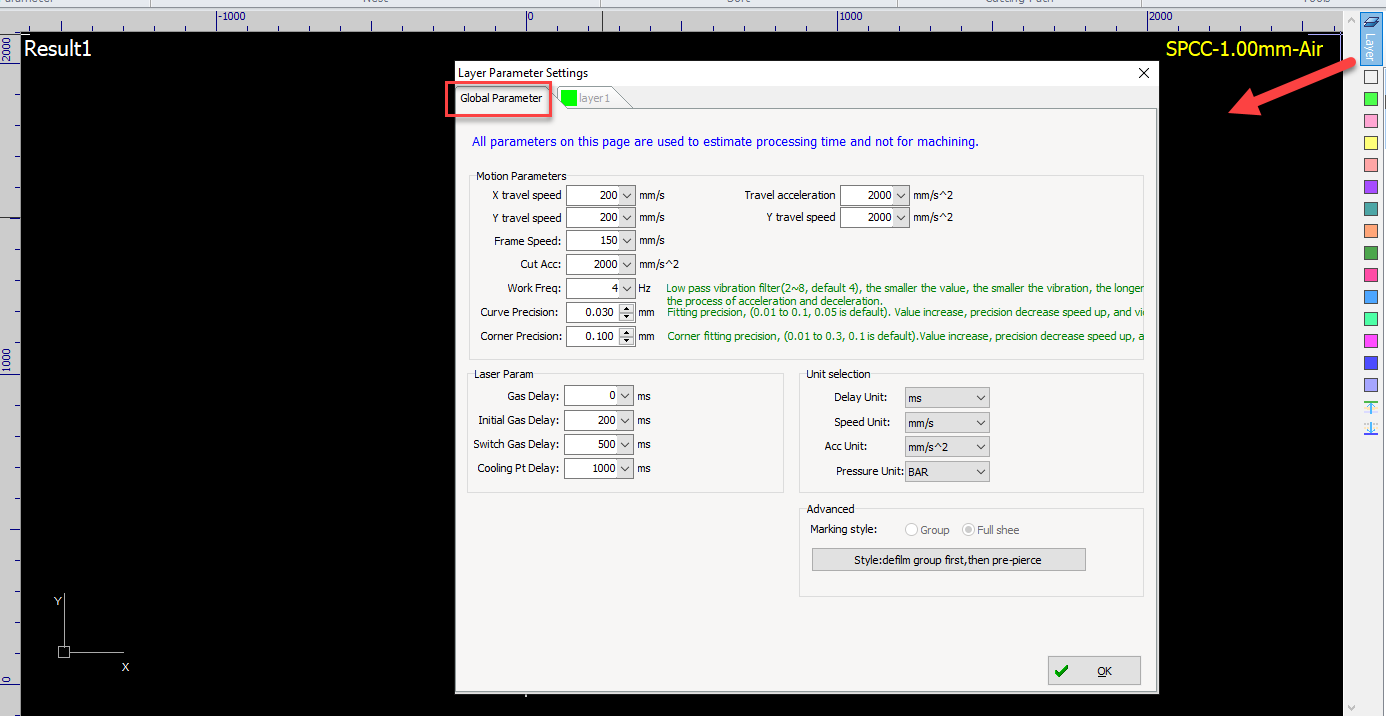This screenshot has height=716, width=1386.
Task: Select the Group marking style radio
Action: click(911, 530)
